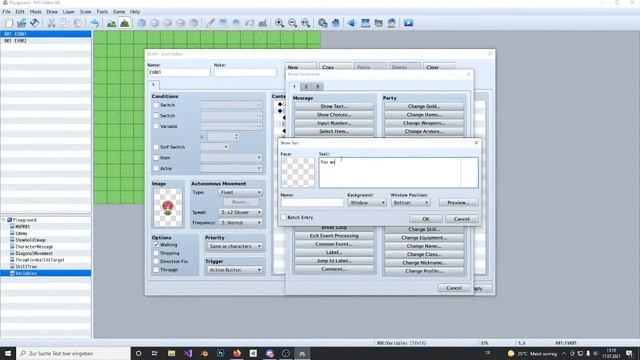Open the Trigger Action Button dropdown

pyautogui.click(x=234, y=270)
